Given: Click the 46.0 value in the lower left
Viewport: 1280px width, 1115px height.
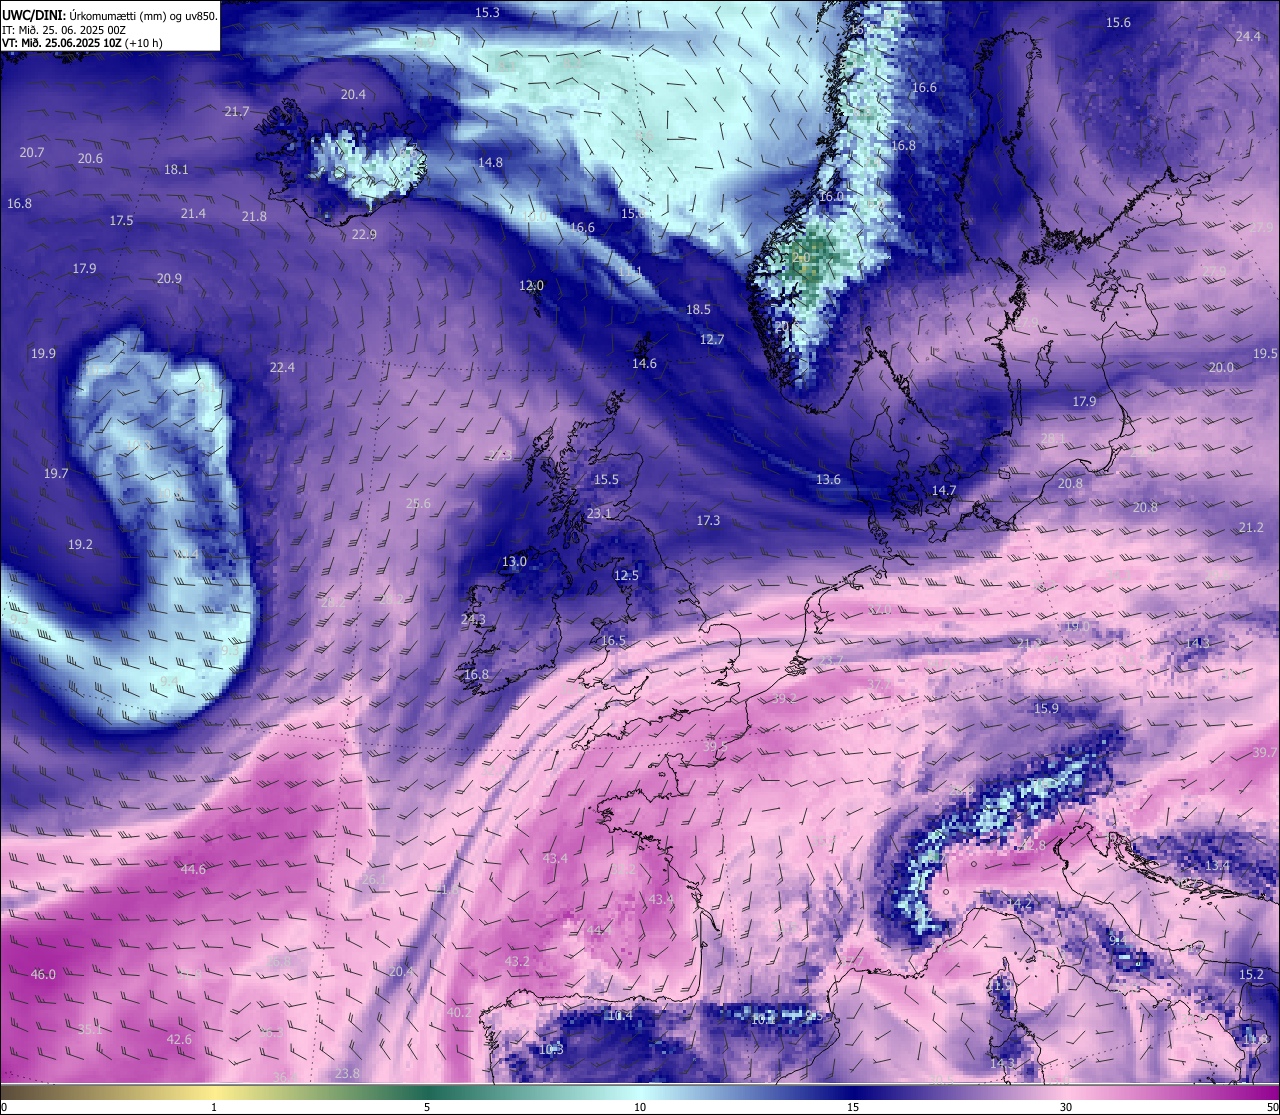Looking at the screenshot, I should tap(43, 974).
